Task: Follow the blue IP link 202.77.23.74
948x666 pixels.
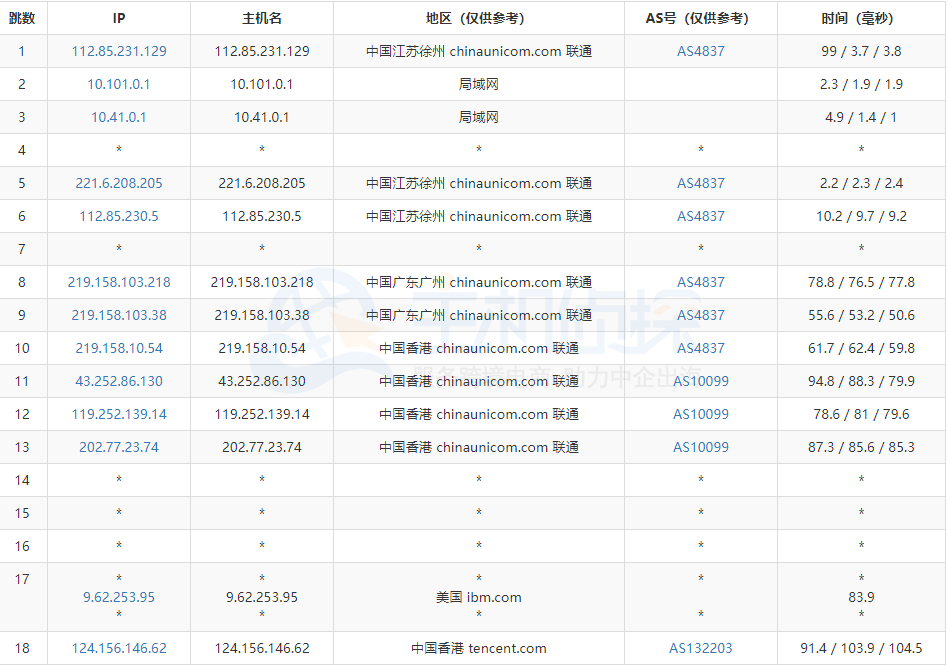Action: pyautogui.click(x=119, y=447)
